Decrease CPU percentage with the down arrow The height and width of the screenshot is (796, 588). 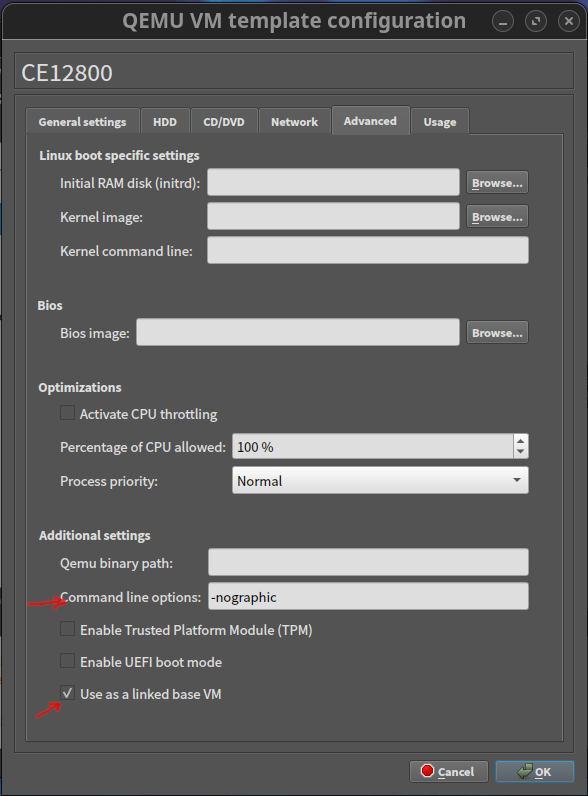(x=520, y=452)
